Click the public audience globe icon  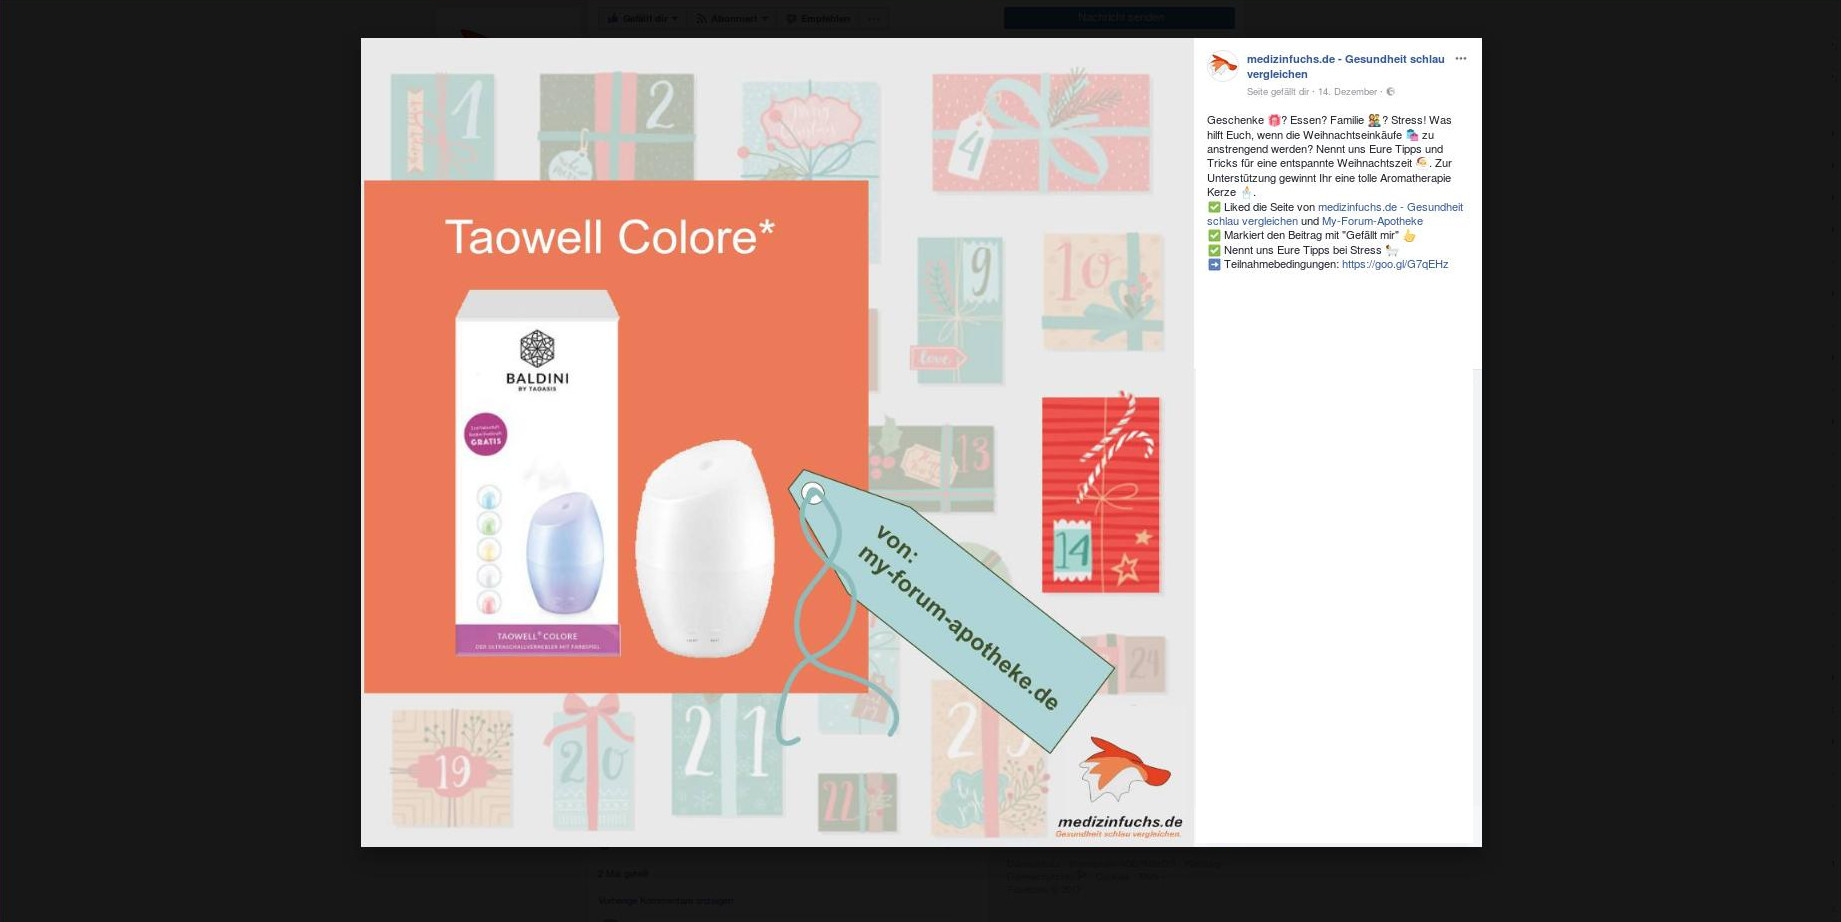click(1390, 92)
